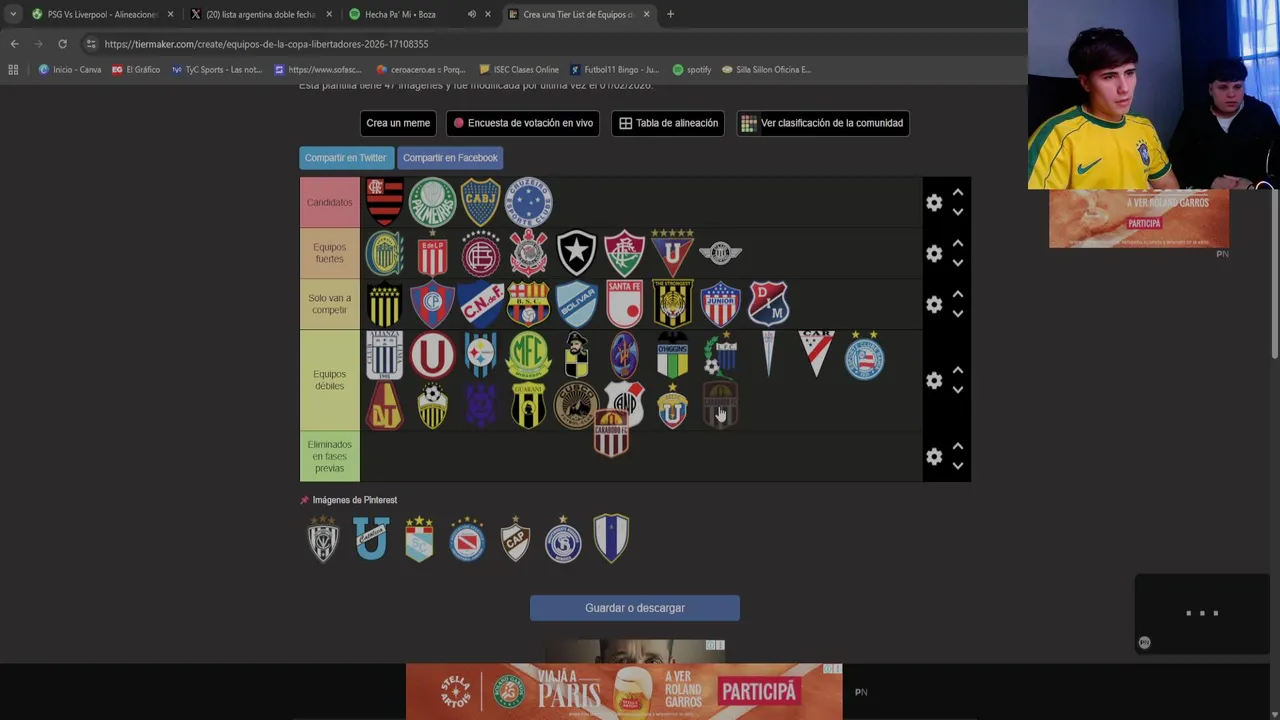The width and height of the screenshot is (1280, 720).
Task: Click the Bolivar light-blue crest
Action: pos(576,304)
